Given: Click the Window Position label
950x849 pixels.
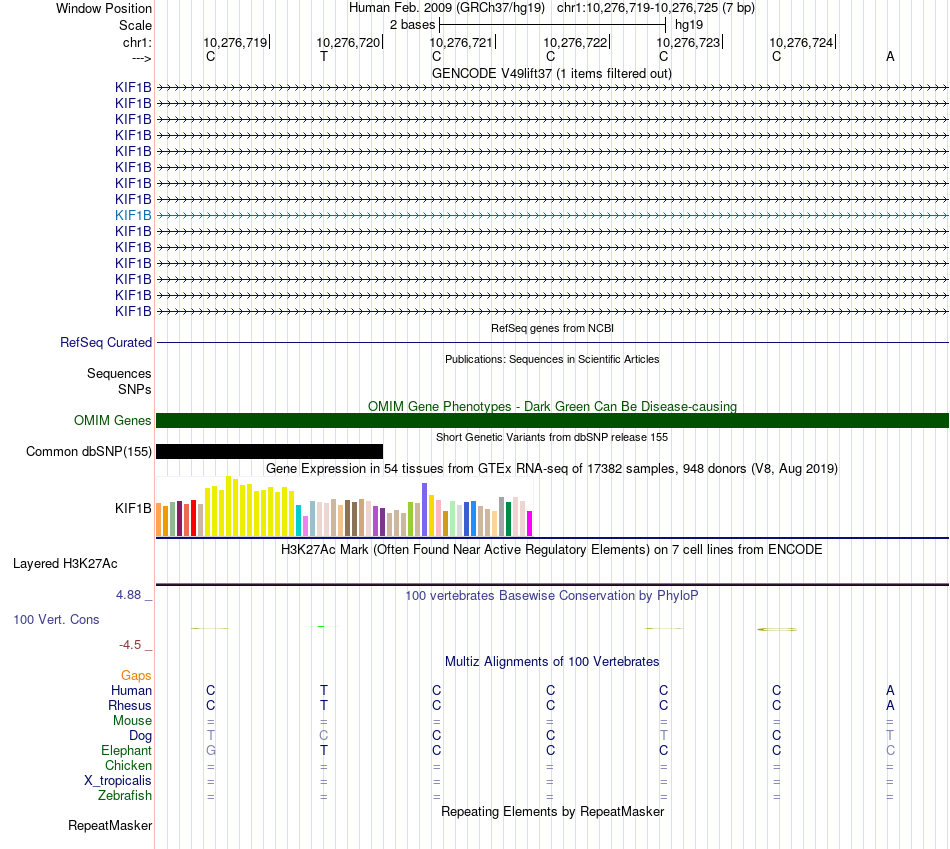Looking at the screenshot, I should [104, 8].
